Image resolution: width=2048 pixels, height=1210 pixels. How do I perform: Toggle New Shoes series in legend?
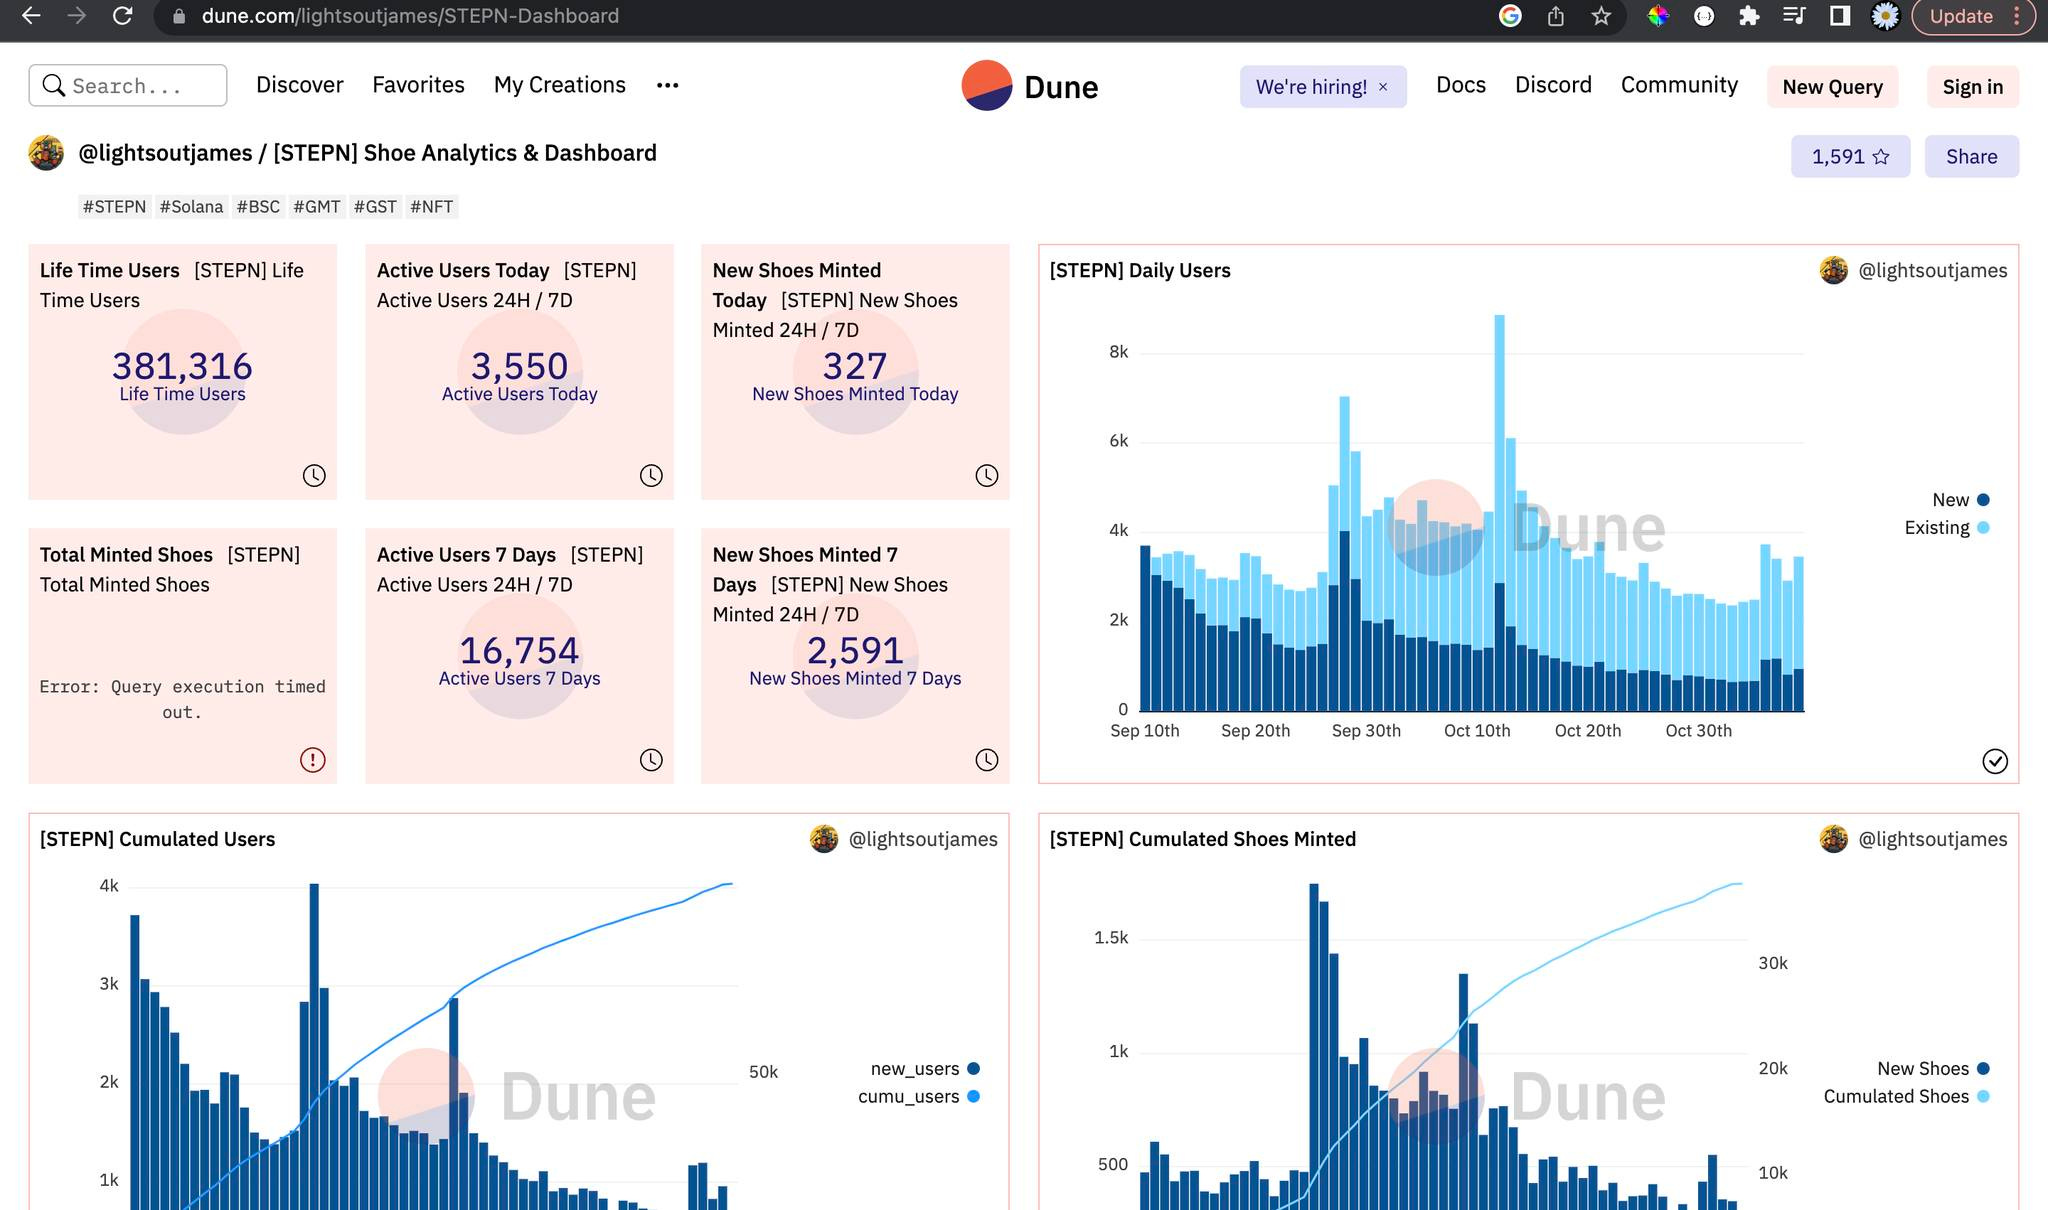tap(1933, 1069)
